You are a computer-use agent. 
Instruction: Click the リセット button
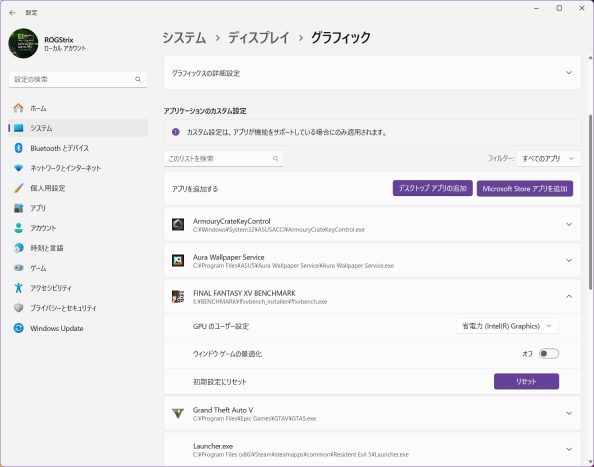526,381
